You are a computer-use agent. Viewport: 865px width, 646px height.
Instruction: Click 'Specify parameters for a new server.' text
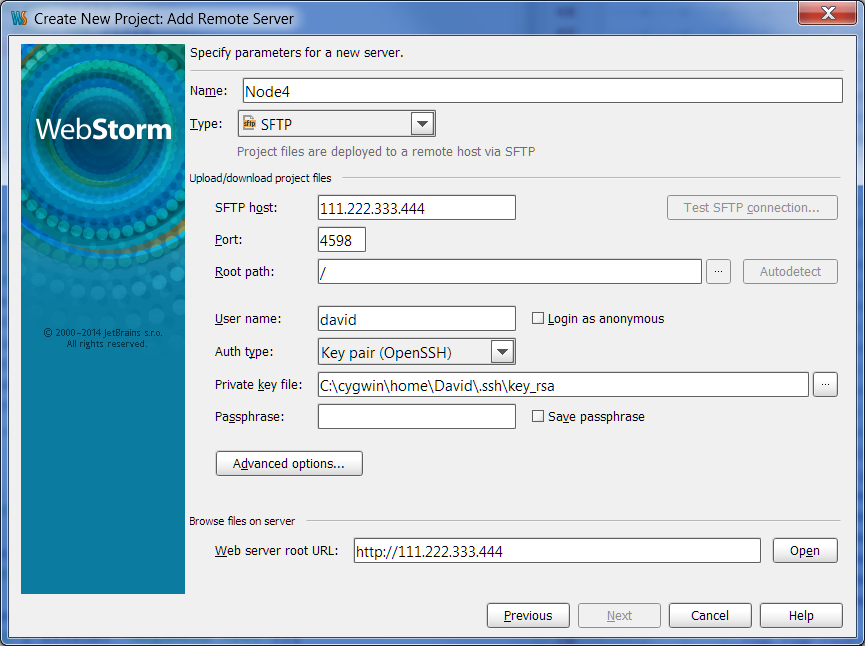click(296, 52)
